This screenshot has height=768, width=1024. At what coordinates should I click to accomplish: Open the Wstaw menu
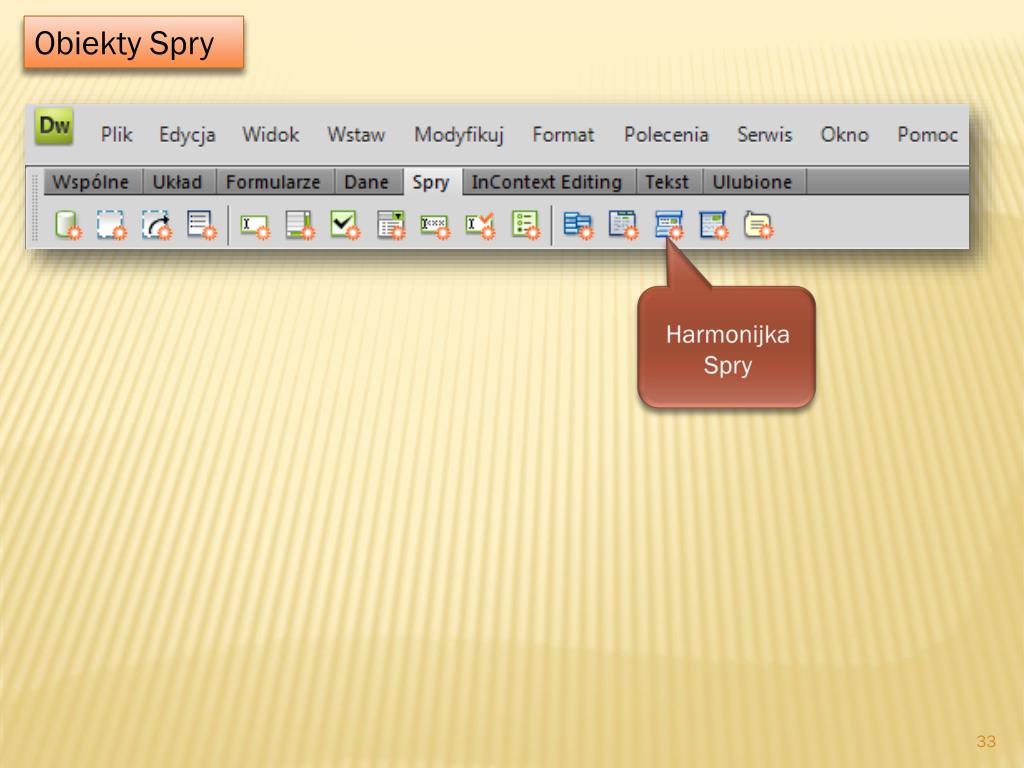point(356,135)
